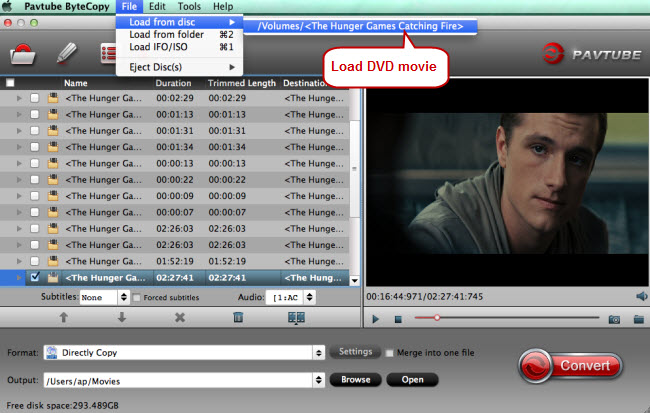
Task: Stop the preview playback
Action: point(398,319)
